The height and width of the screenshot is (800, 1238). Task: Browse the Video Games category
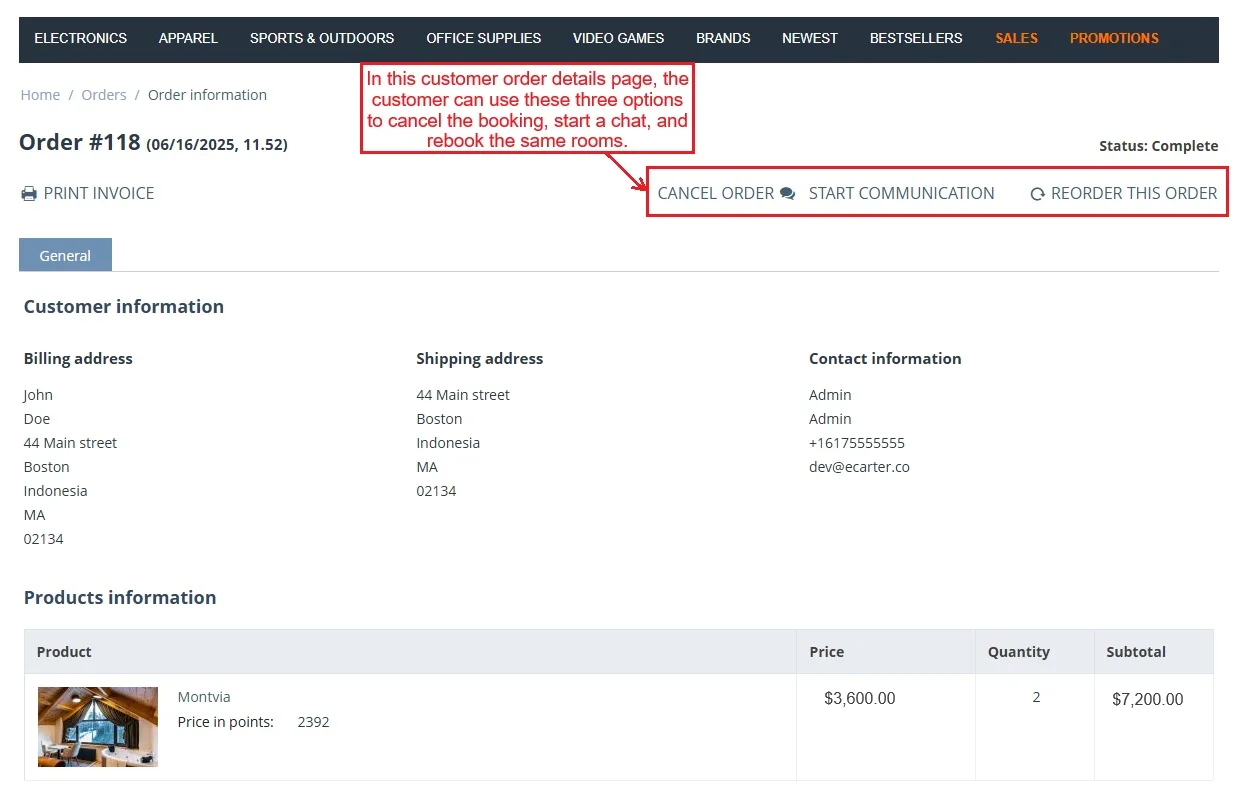pos(618,38)
